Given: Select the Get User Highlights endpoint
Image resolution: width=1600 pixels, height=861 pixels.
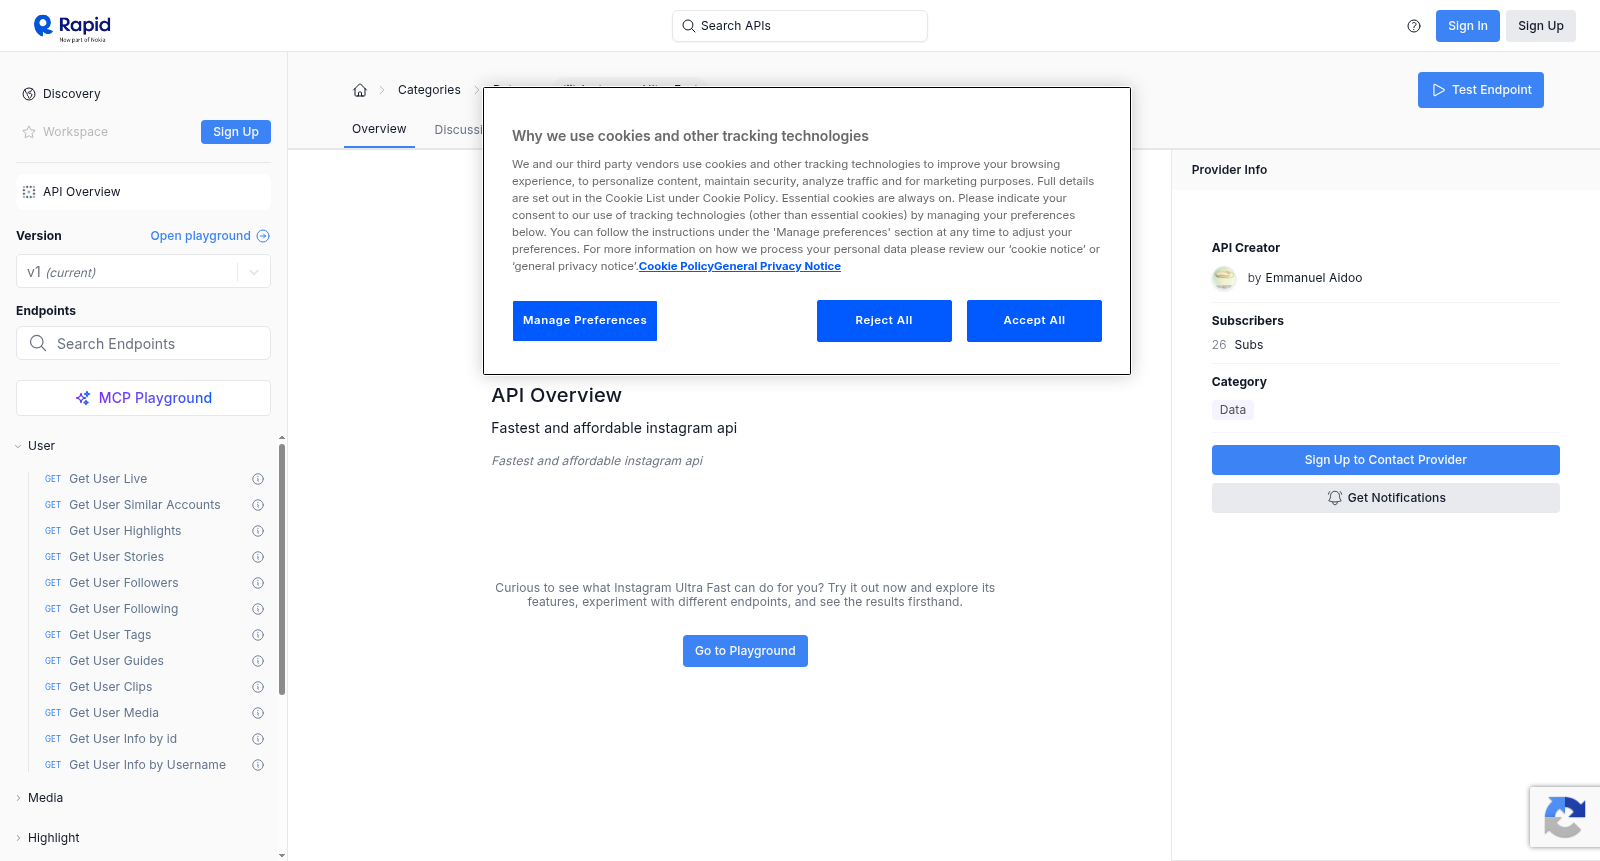Looking at the screenshot, I should [125, 531].
